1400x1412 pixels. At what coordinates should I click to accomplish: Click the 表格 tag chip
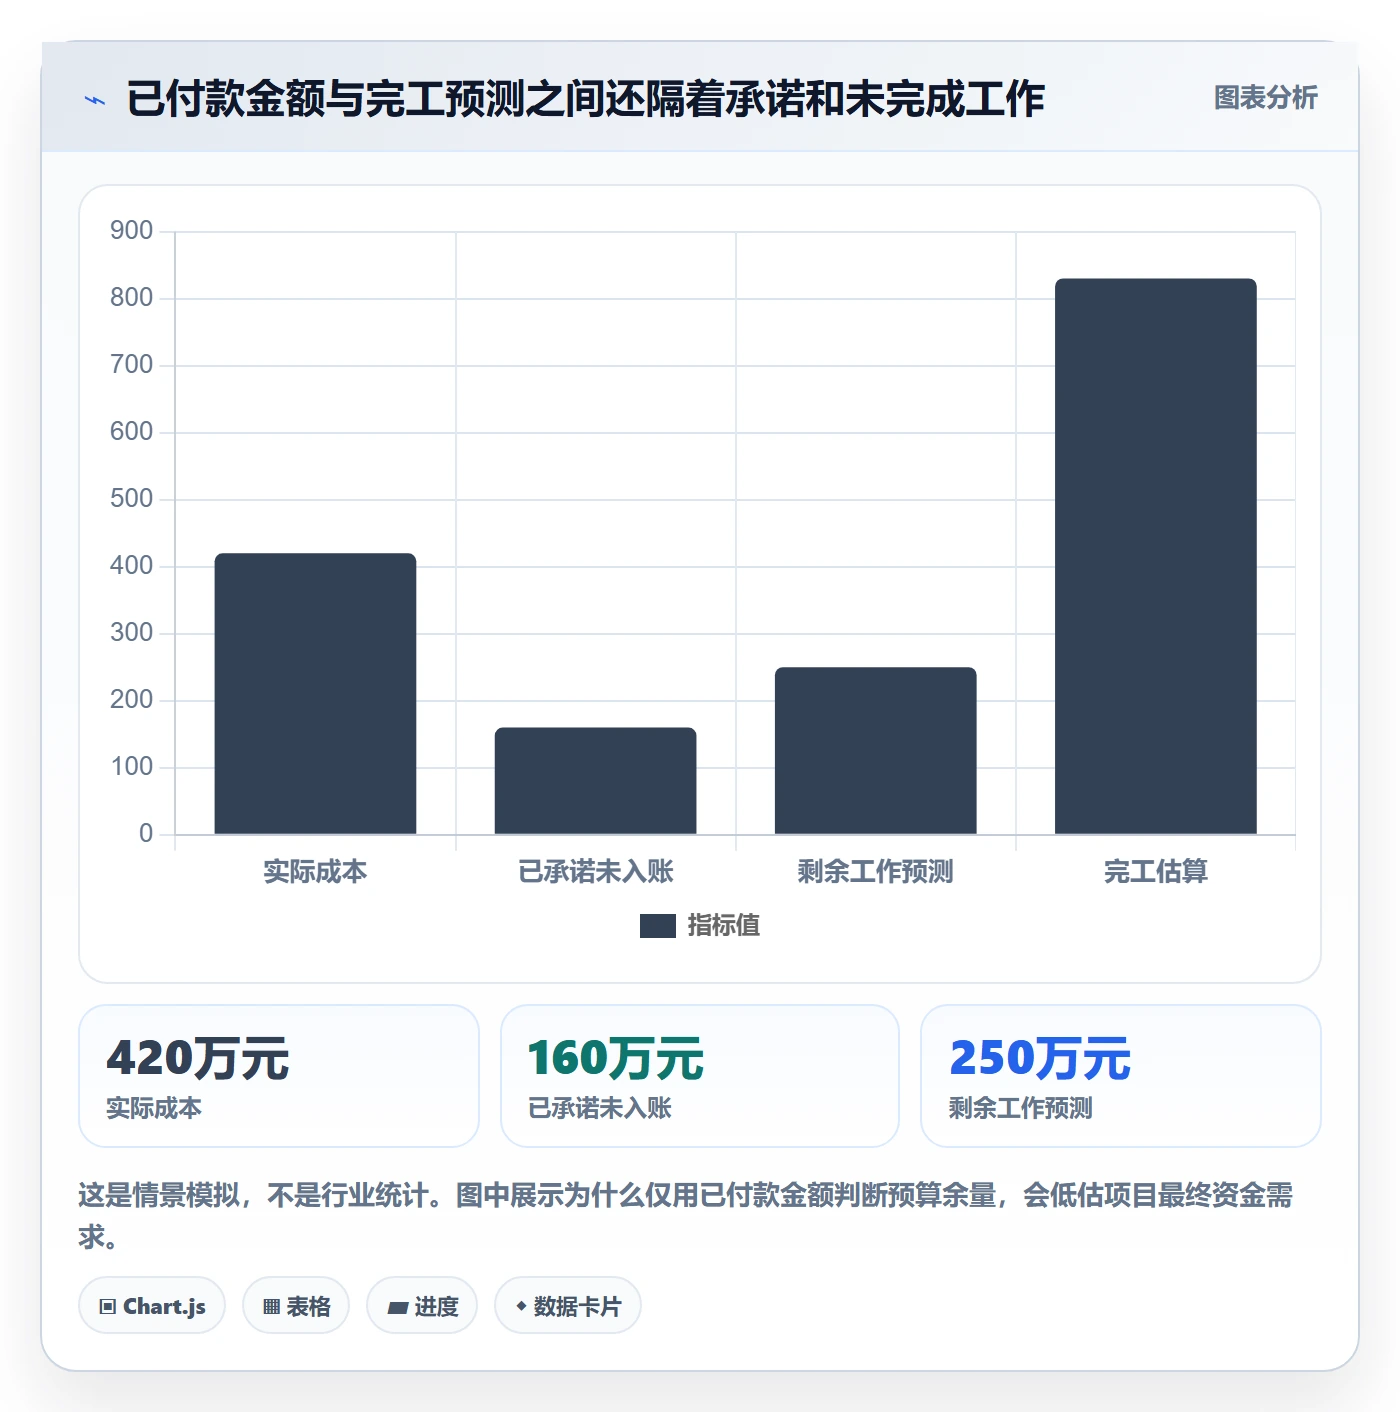(296, 1306)
